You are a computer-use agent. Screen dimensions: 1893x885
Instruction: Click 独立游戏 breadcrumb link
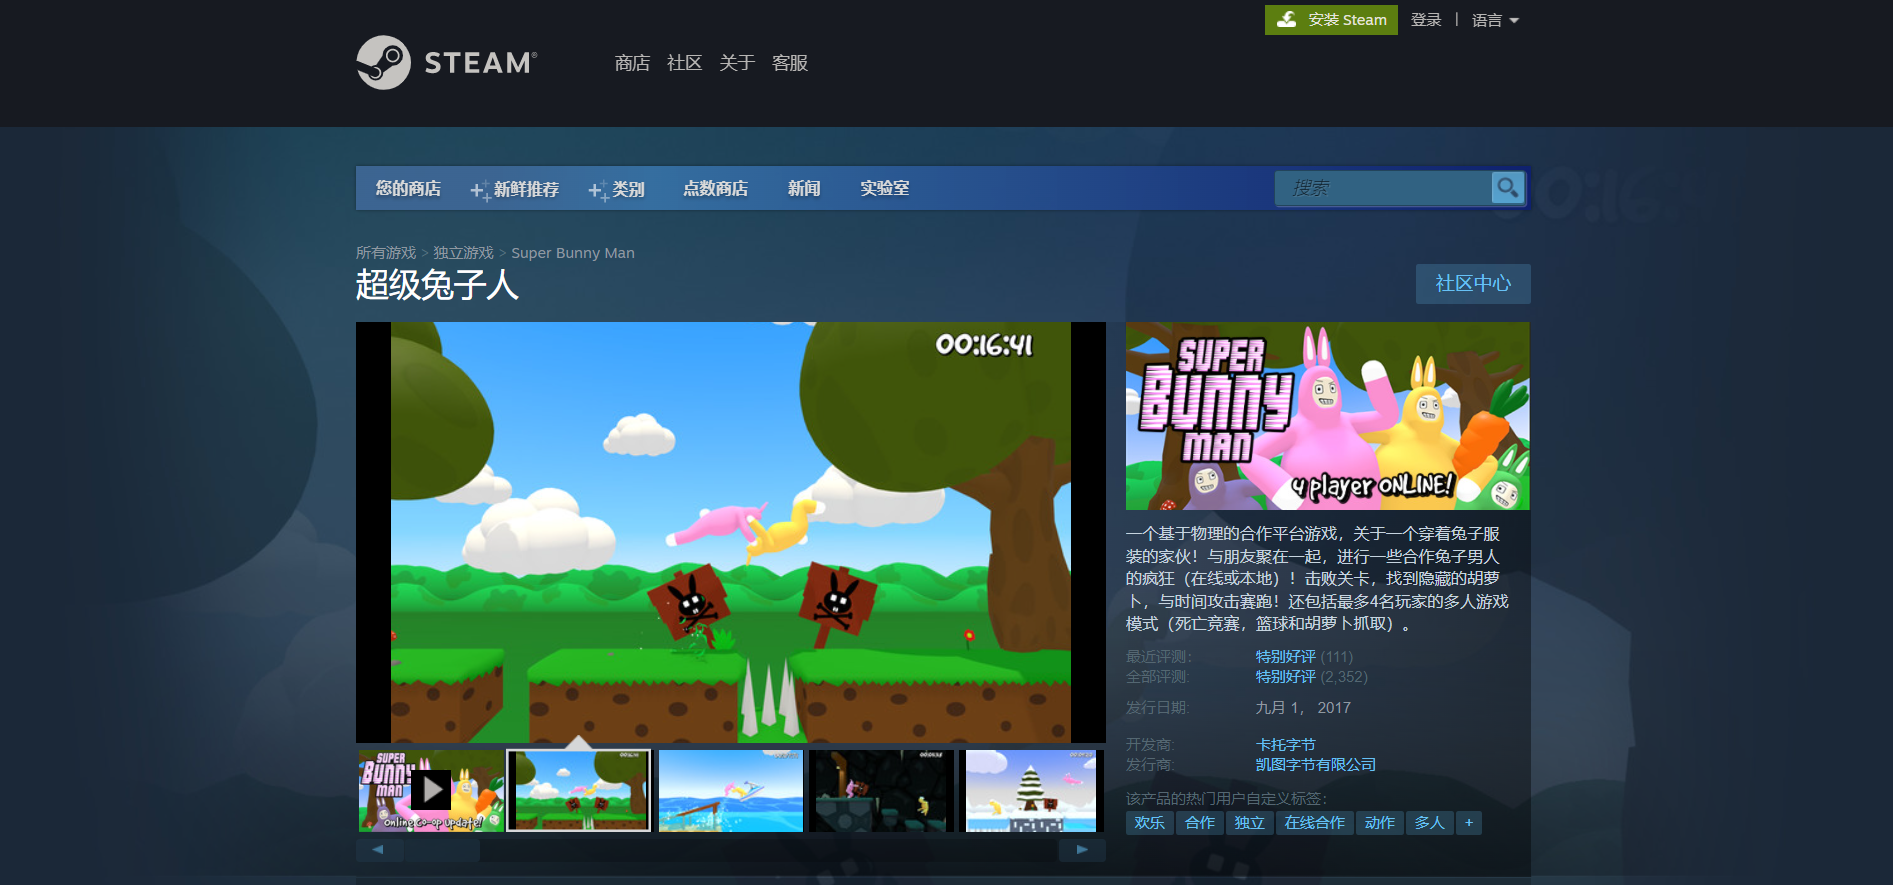pyautogui.click(x=463, y=253)
